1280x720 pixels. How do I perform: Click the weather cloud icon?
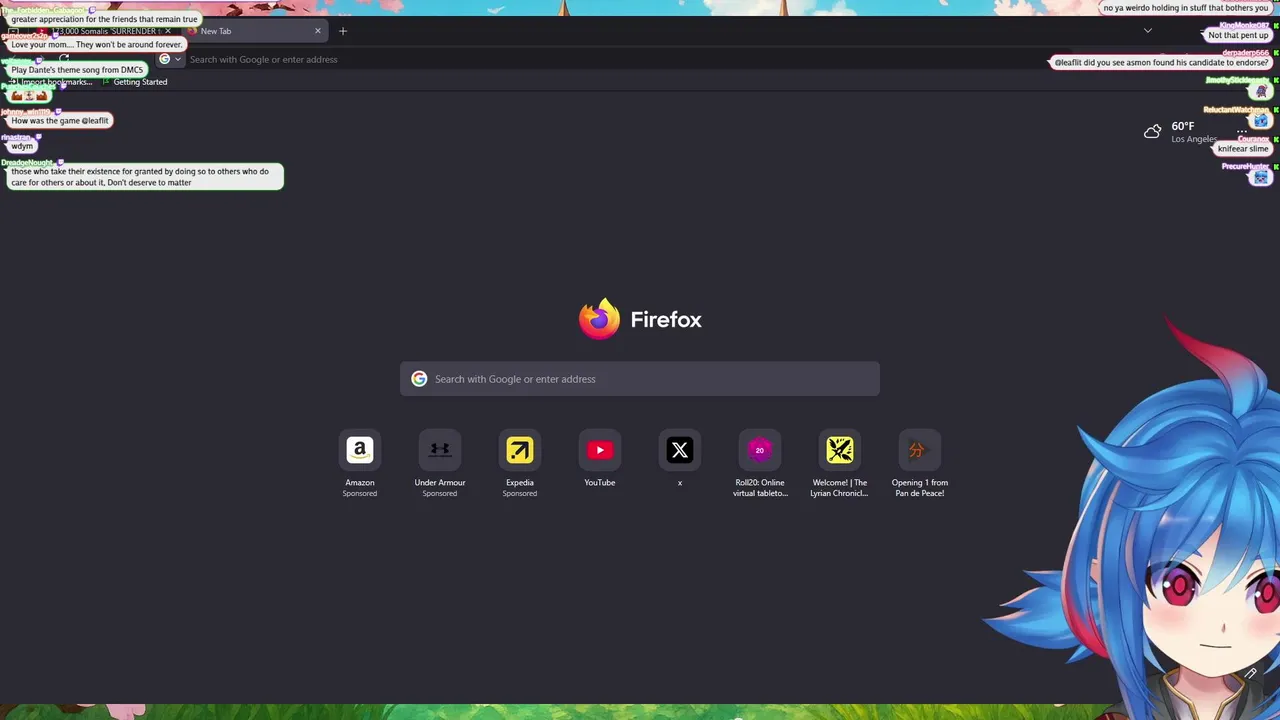[x=1153, y=131]
